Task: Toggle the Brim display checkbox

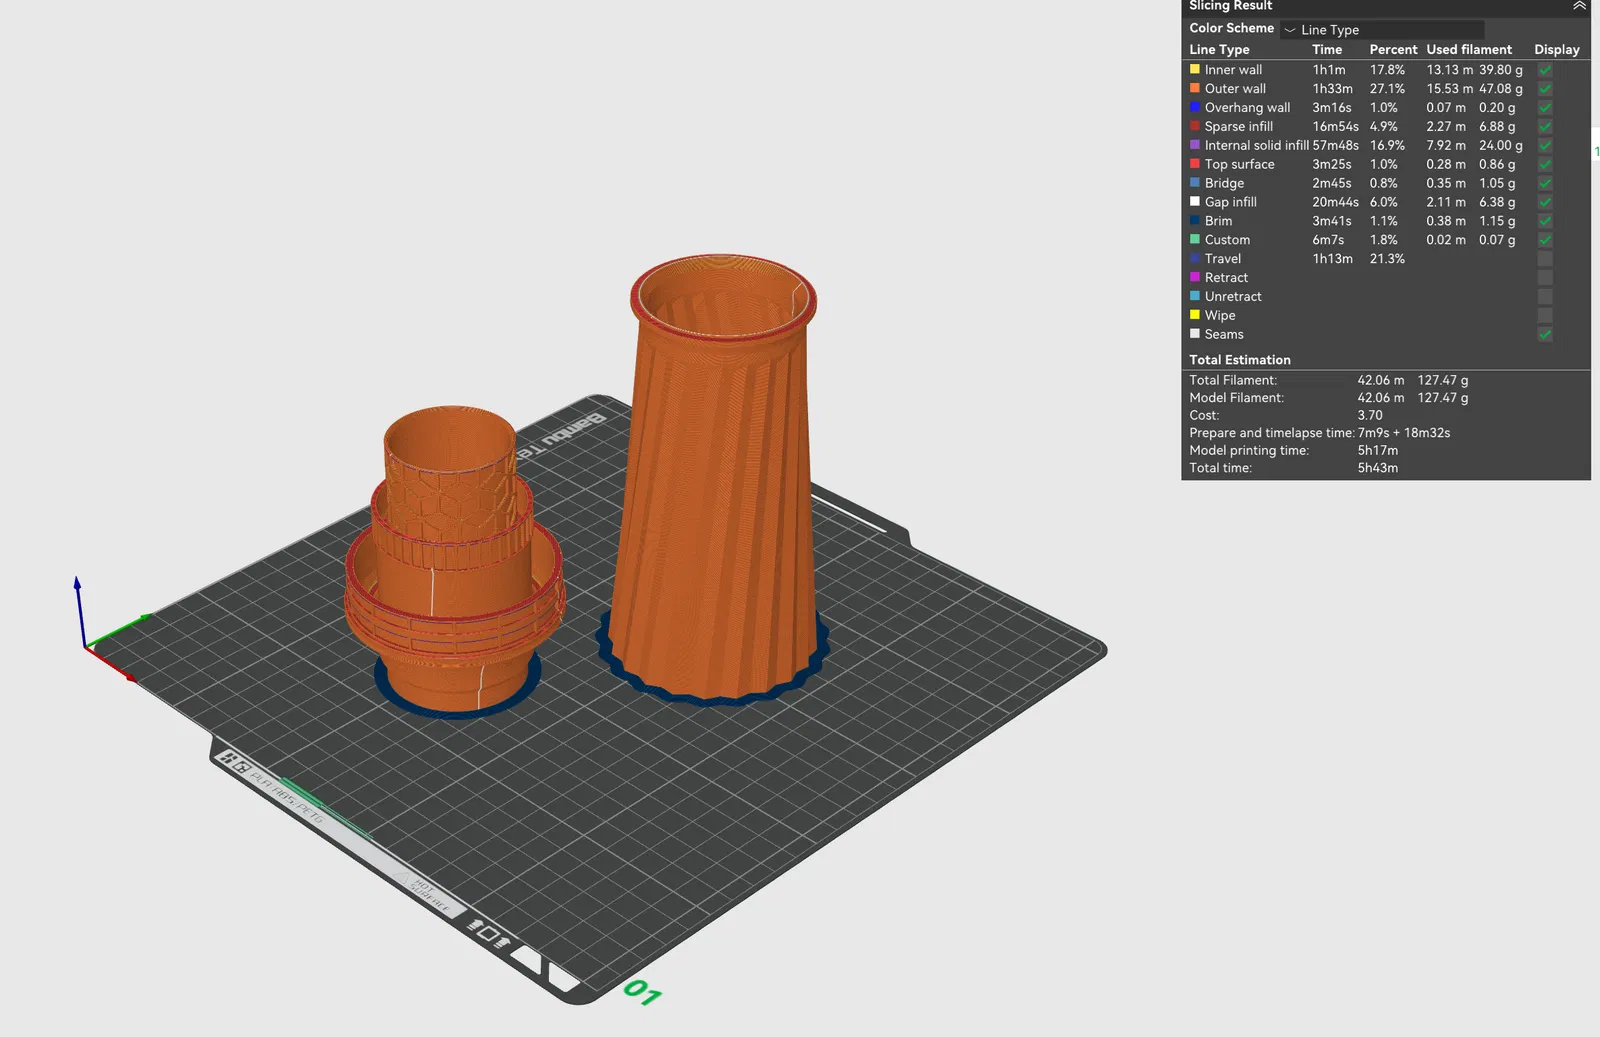Action: [1545, 221]
